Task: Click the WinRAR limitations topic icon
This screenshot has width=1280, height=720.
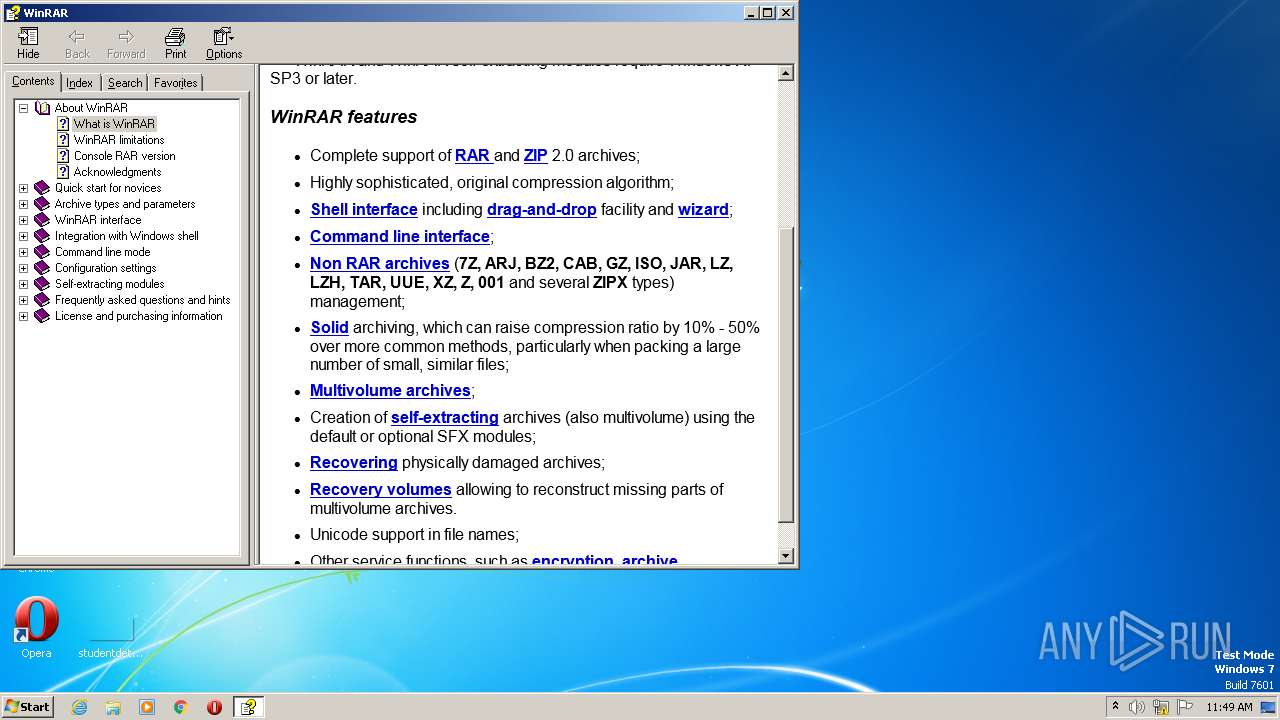Action: (x=63, y=140)
